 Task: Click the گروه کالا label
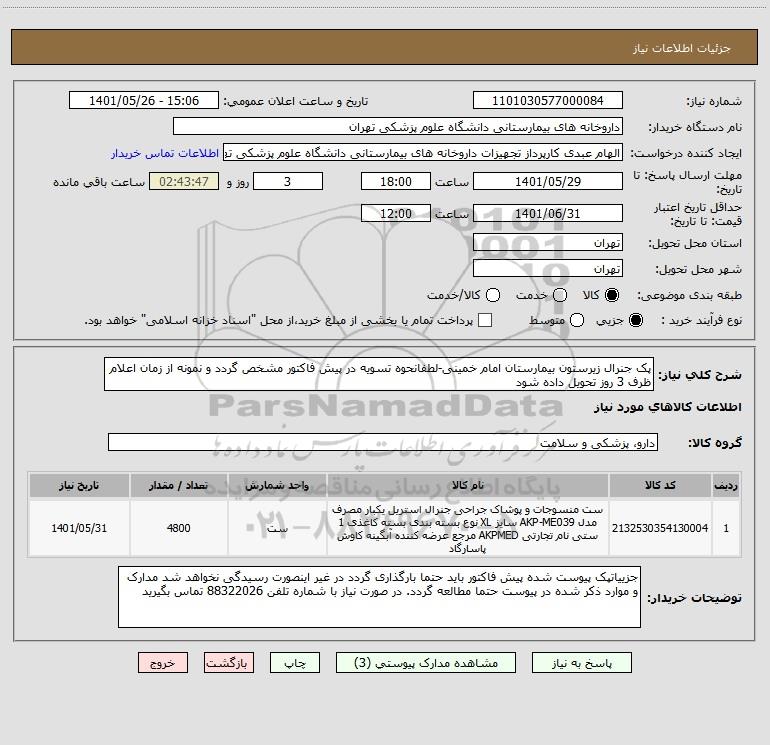[715, 443]
